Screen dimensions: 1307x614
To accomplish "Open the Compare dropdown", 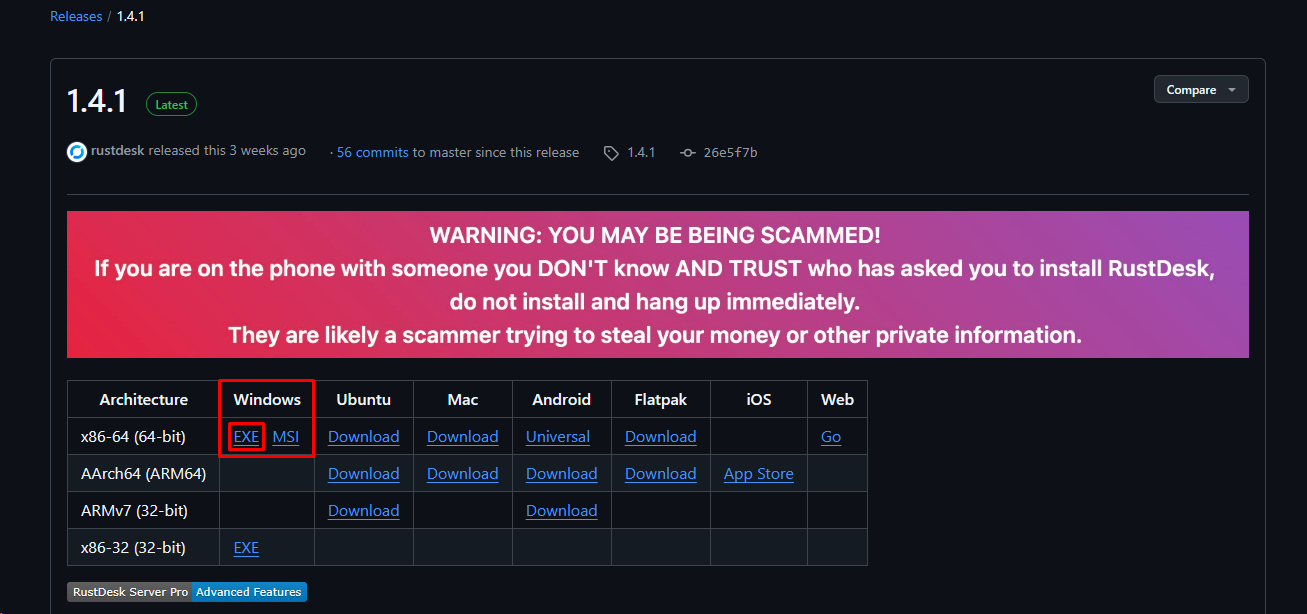I will [1200, 90].
